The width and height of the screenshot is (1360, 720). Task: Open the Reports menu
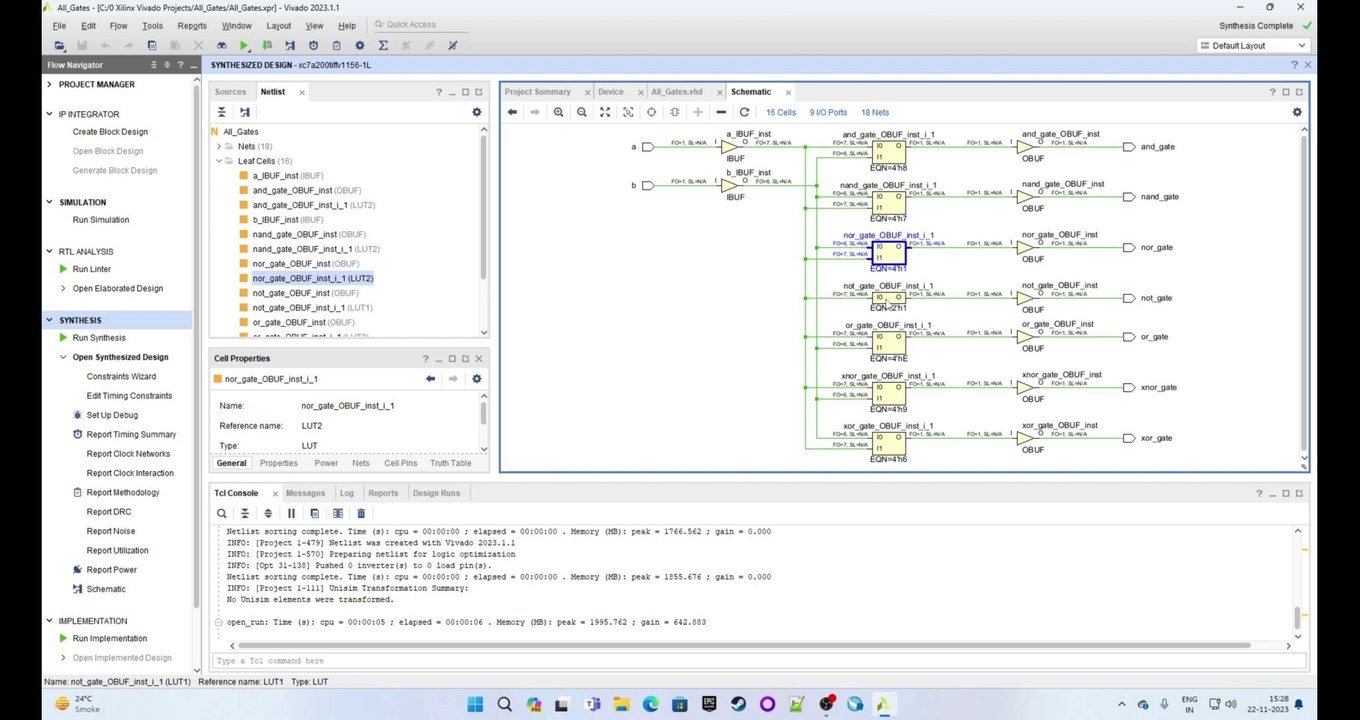(191, 25)
